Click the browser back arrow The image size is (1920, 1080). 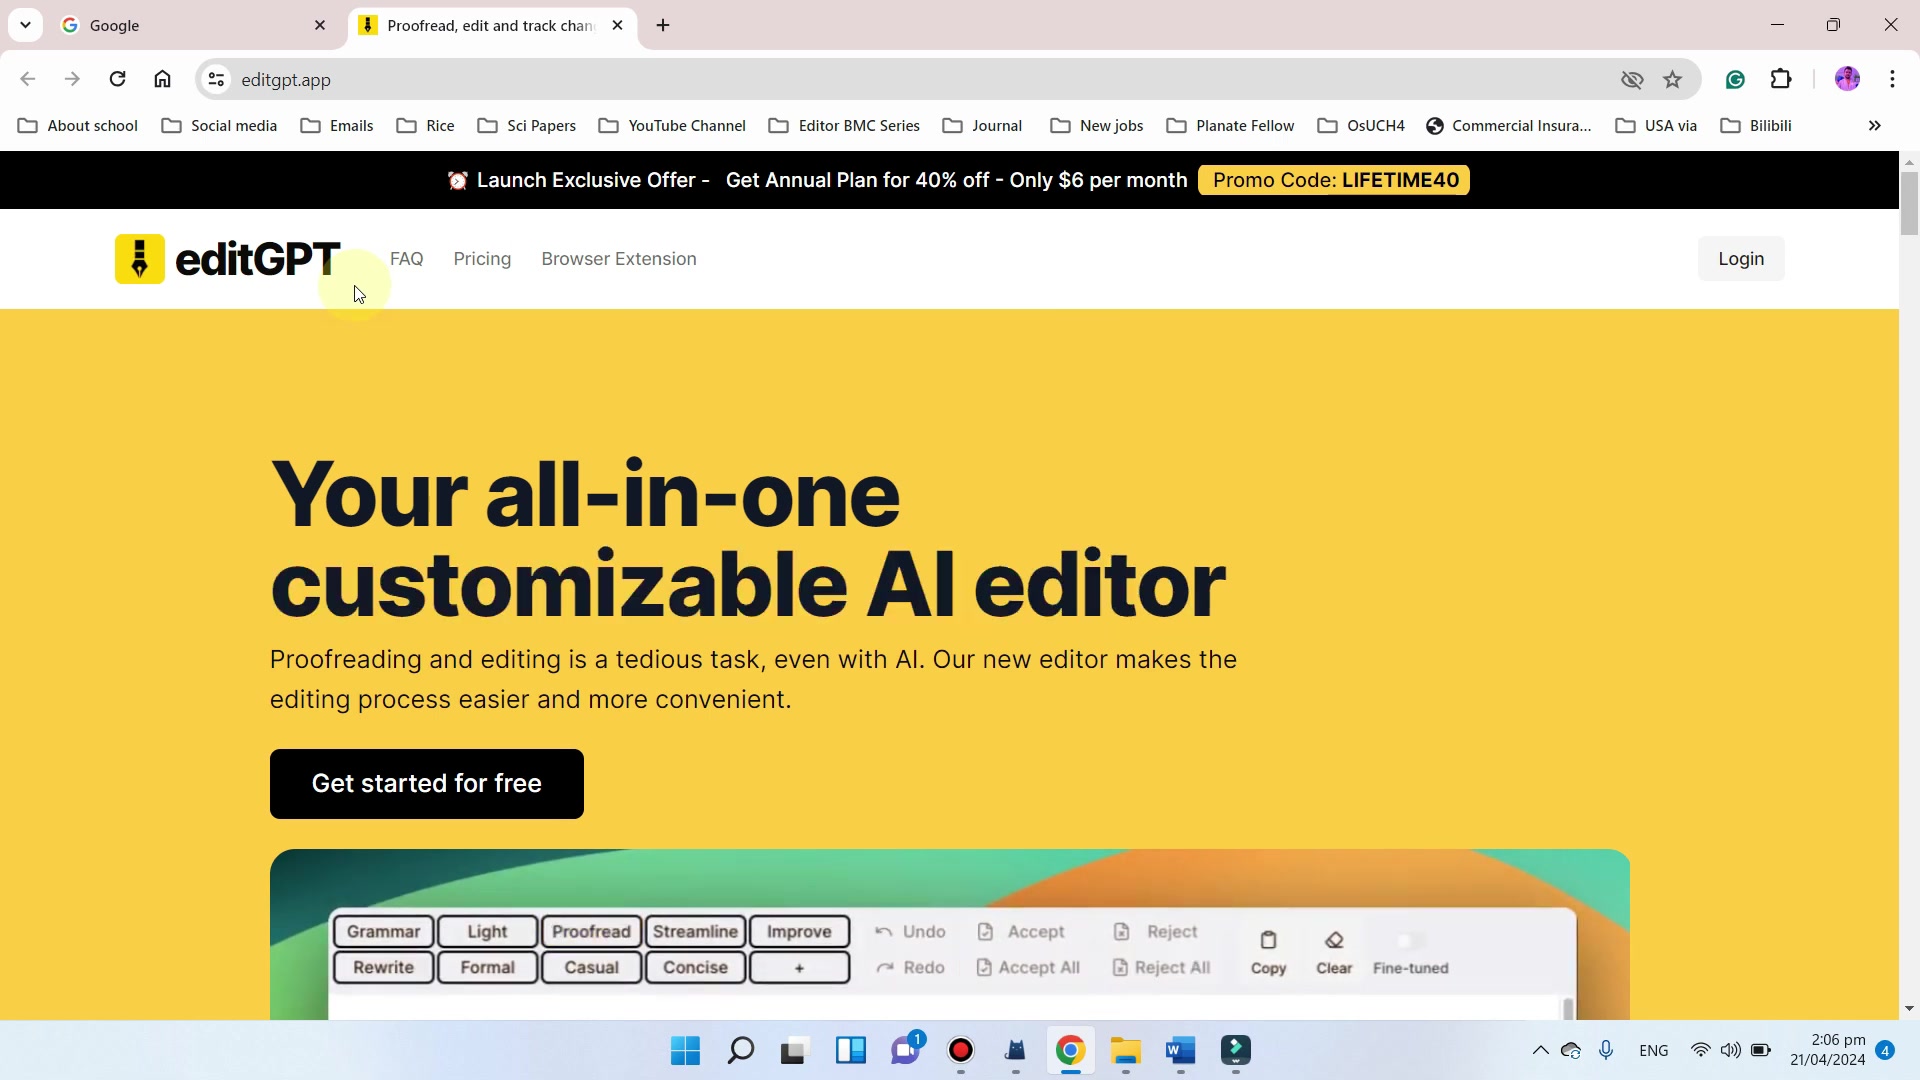28,79
